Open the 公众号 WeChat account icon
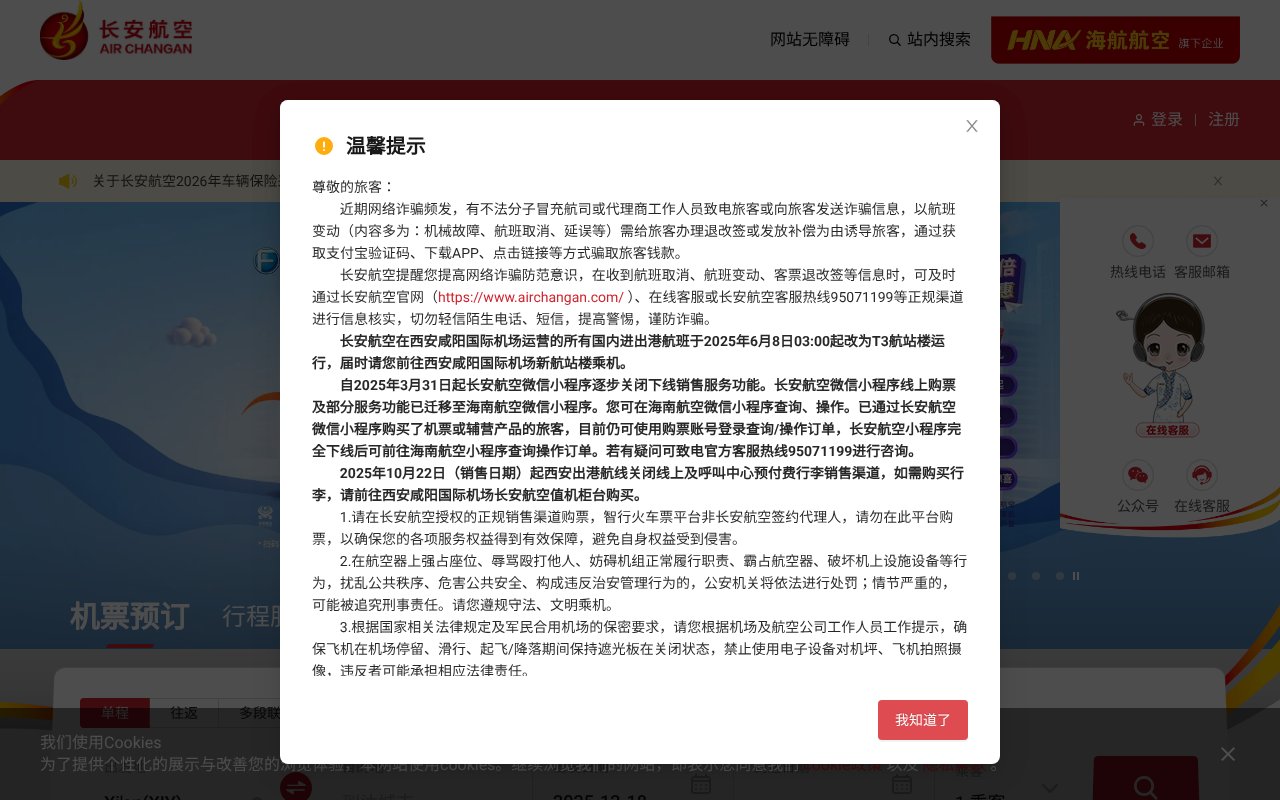The image size is (1280, 800). click(x=1138, y=475)
